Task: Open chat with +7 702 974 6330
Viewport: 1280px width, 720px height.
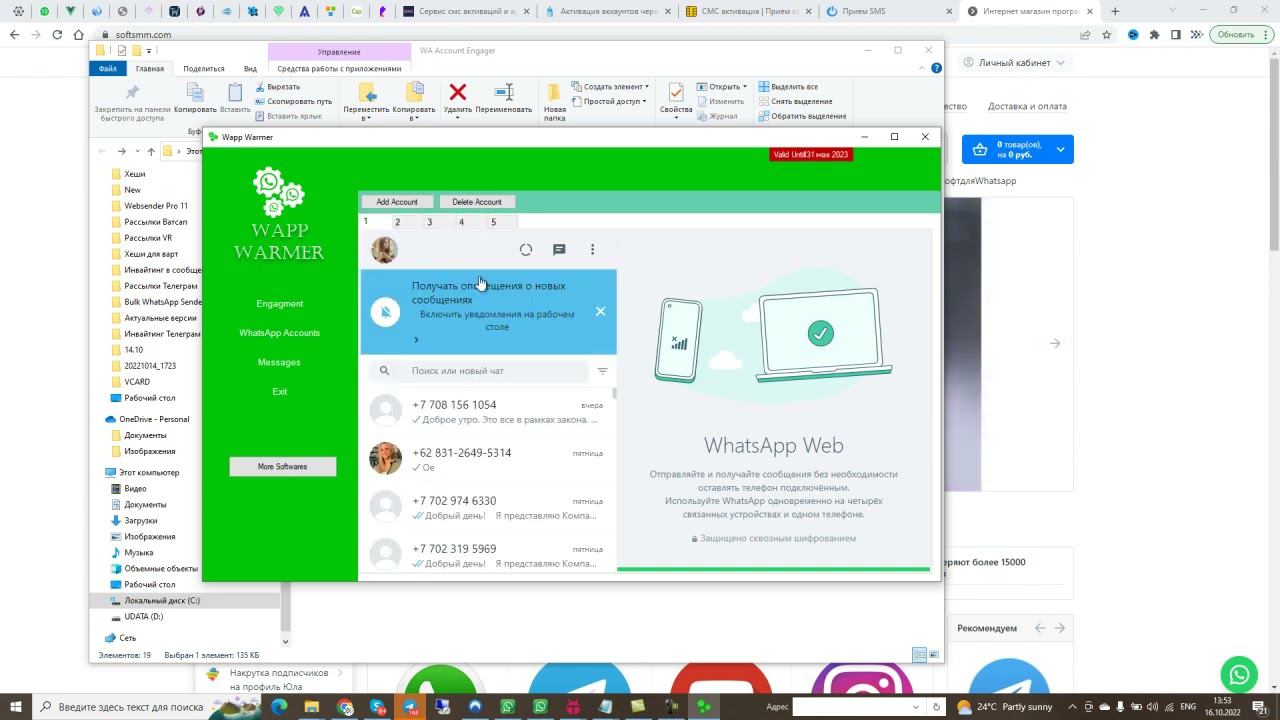Action: point(488,507)
